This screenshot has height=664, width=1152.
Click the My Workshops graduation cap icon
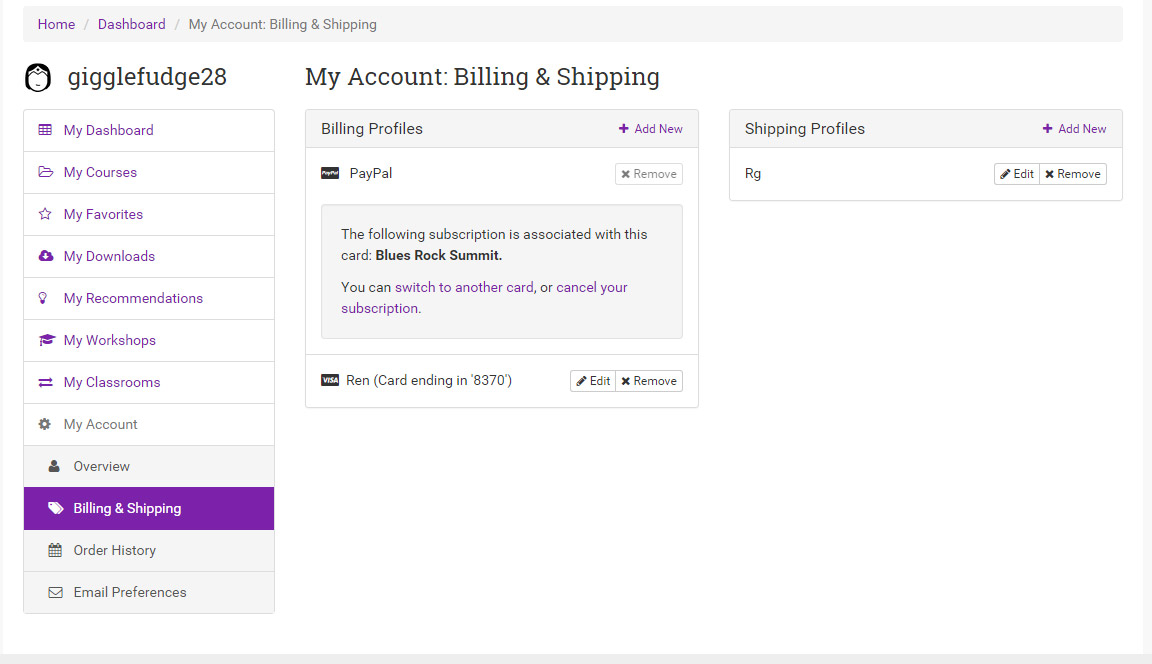(x=45, y=340)
